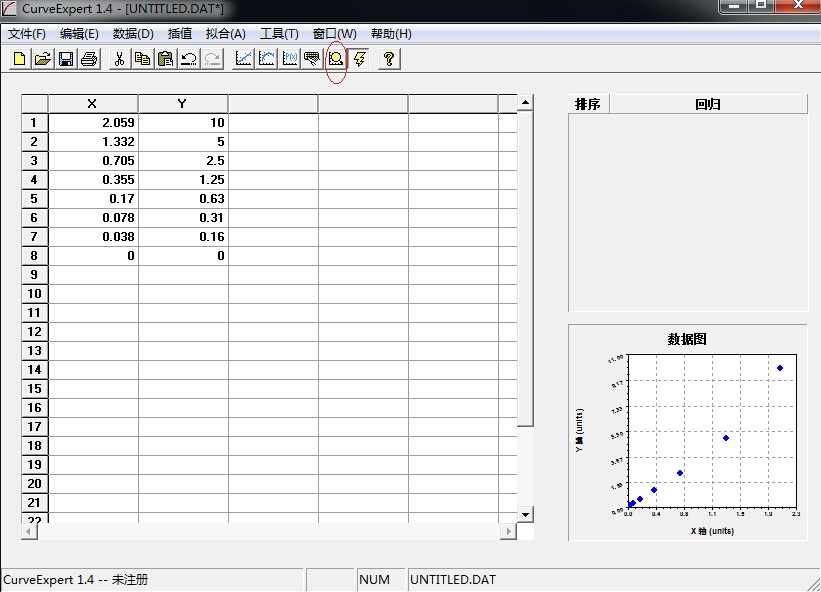Open the 拟合(A) menu

tap(226, 34)
